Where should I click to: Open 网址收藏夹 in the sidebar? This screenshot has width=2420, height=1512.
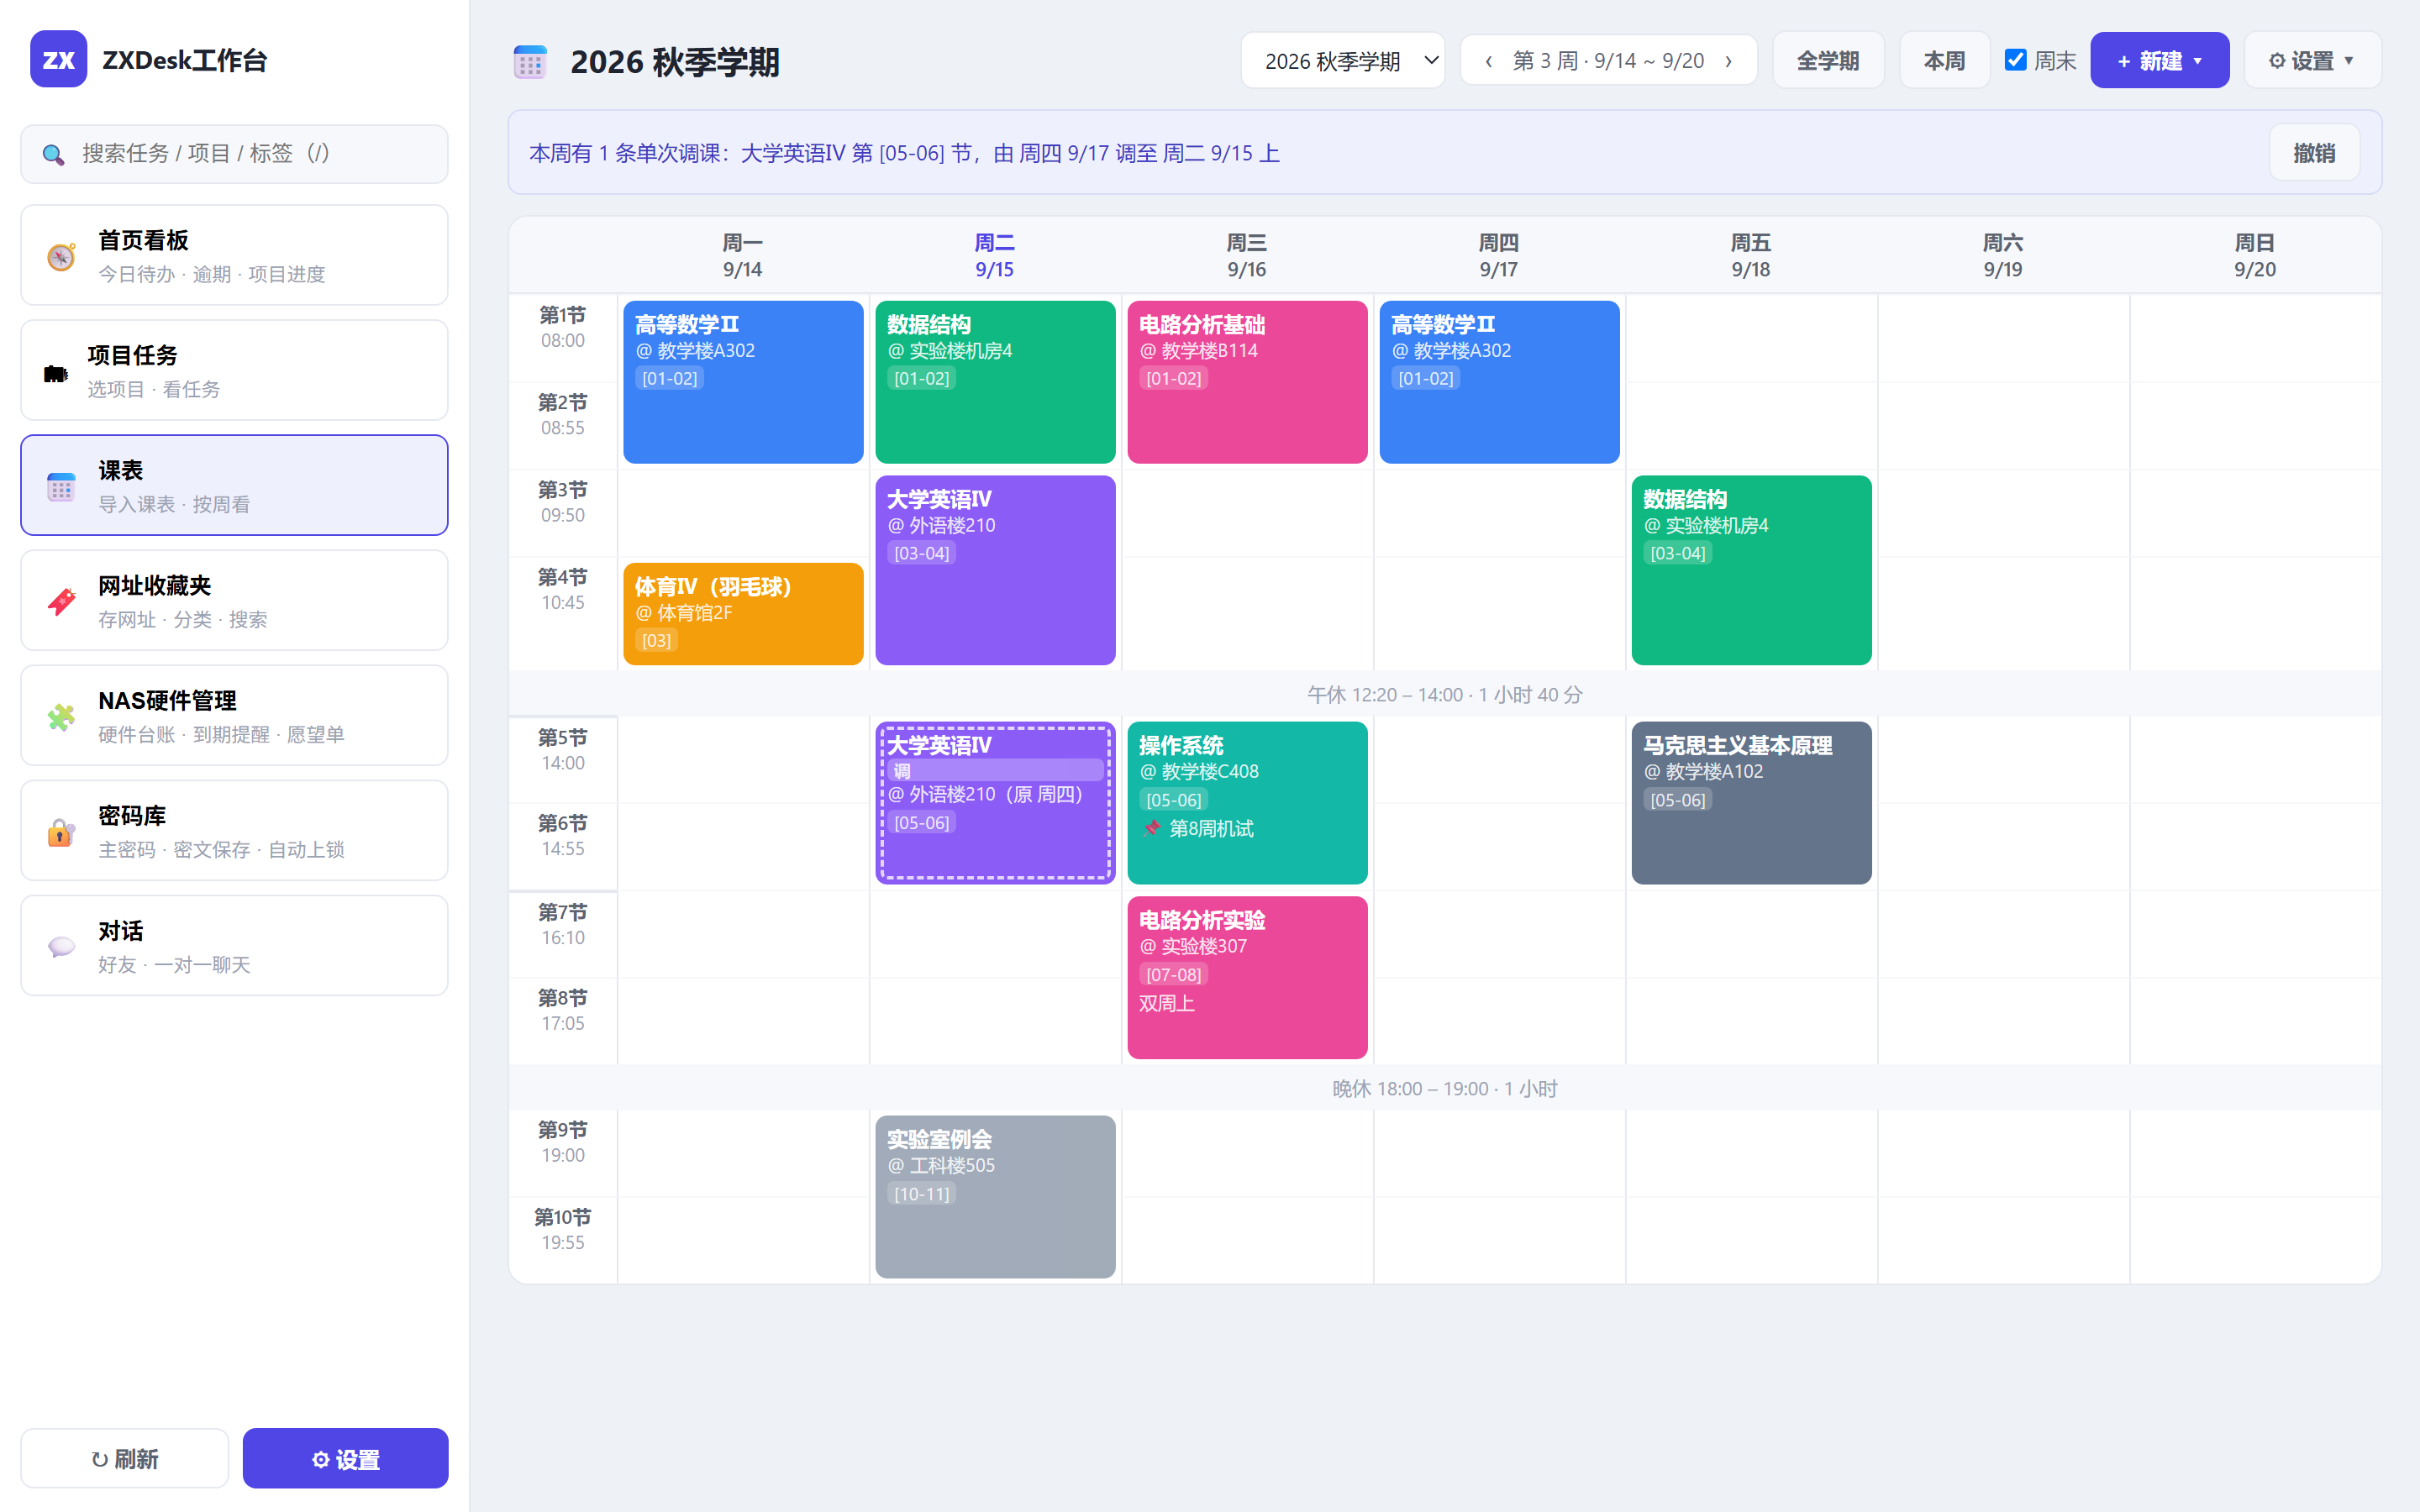(x=234, y=601)
